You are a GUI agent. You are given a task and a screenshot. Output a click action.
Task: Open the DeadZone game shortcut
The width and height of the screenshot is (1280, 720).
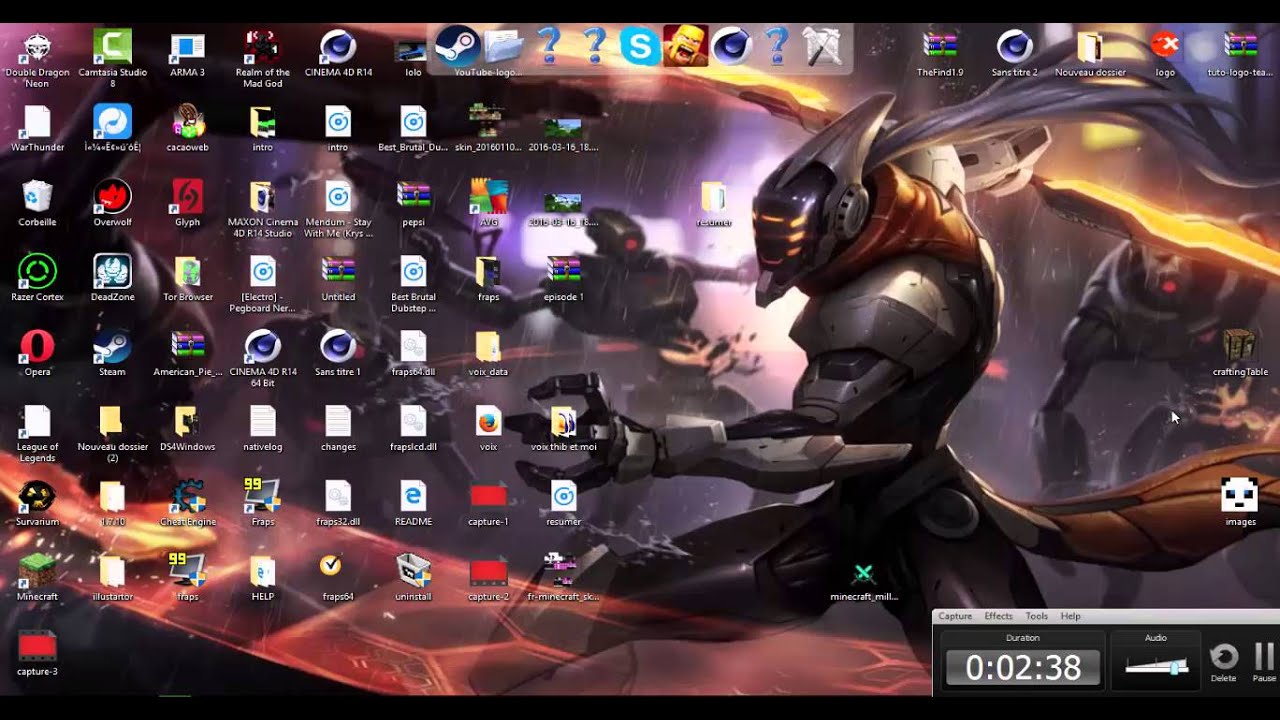tap(112, 272)
